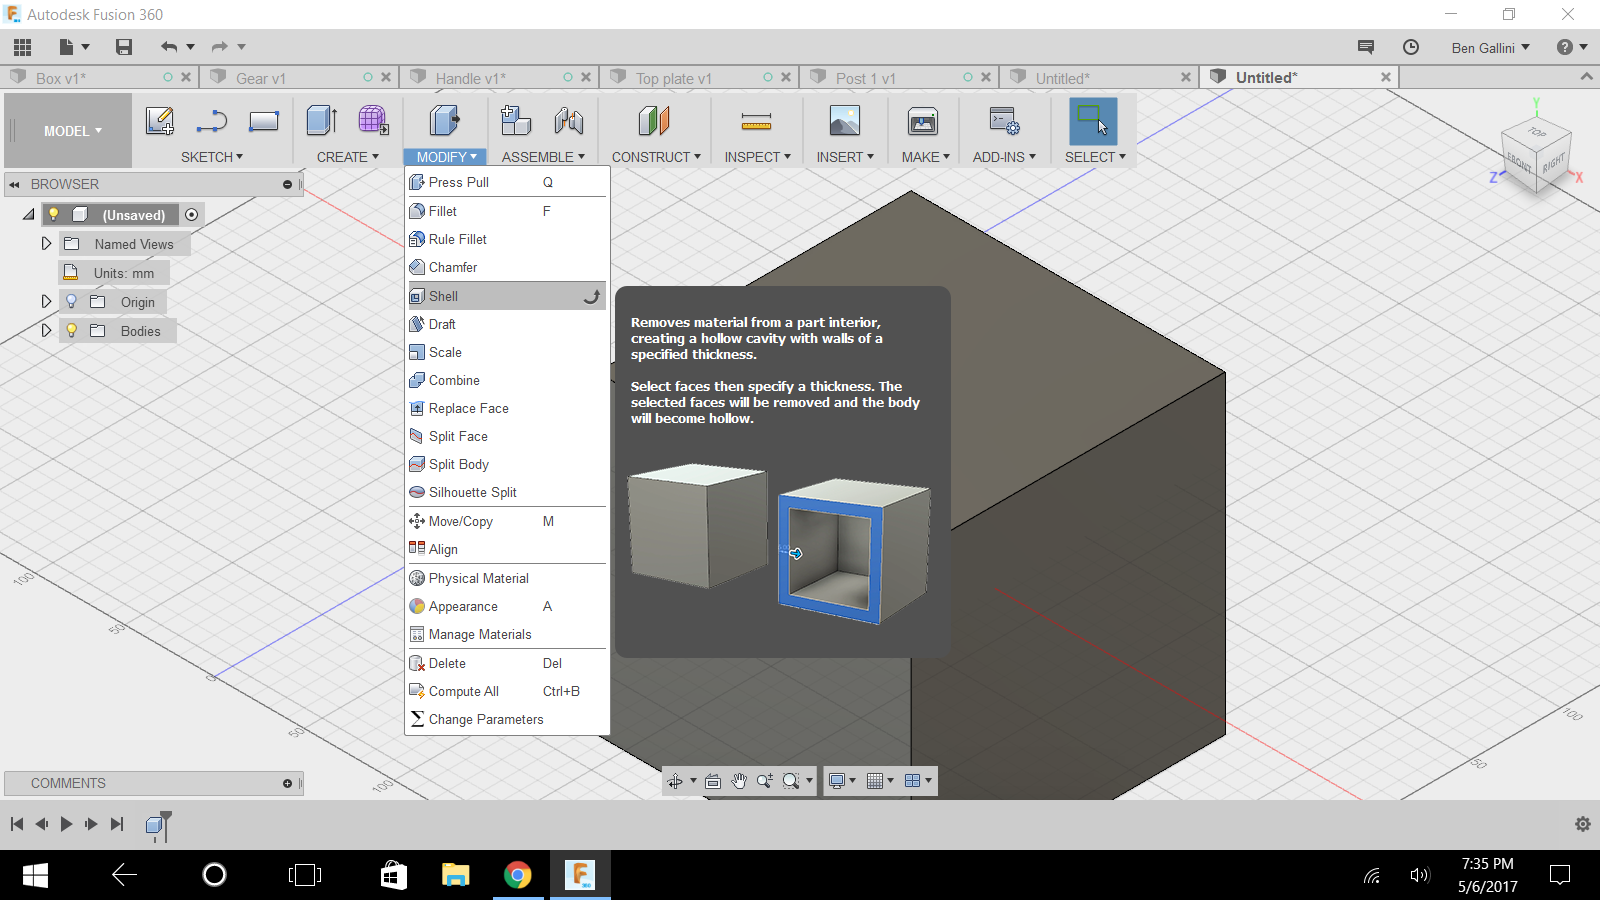Viewport: 1600px width, 900px height.
Task: Click the 3D Print icon above Make
Action: (x=923, y=121)
